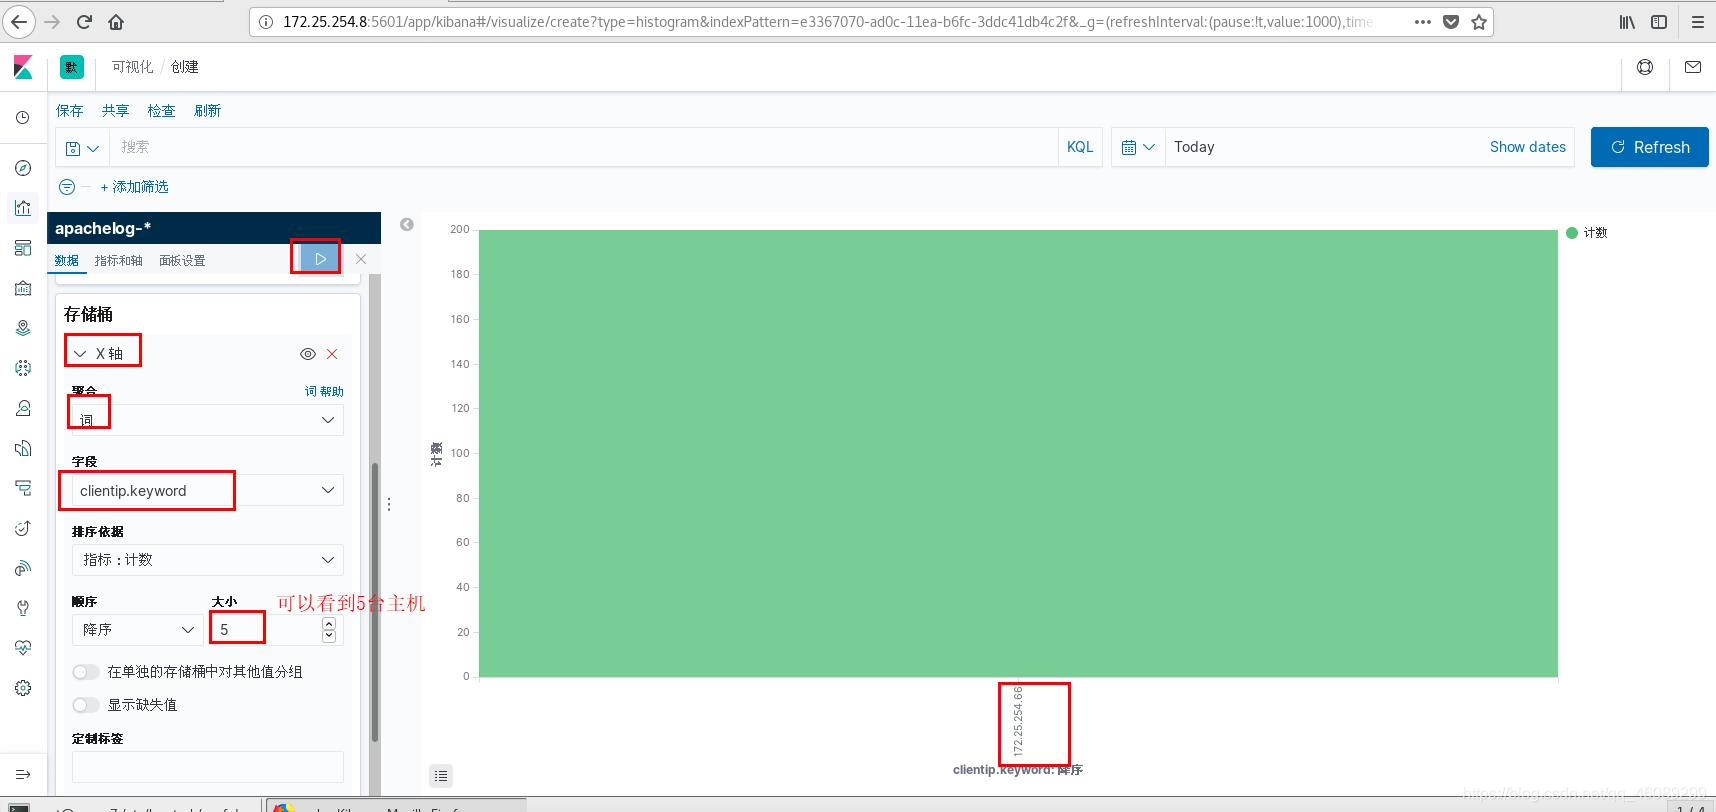This screenshot has height=812, width=1716.
Task: Open Maps icon in sidebar
Action: click(23, 328)
